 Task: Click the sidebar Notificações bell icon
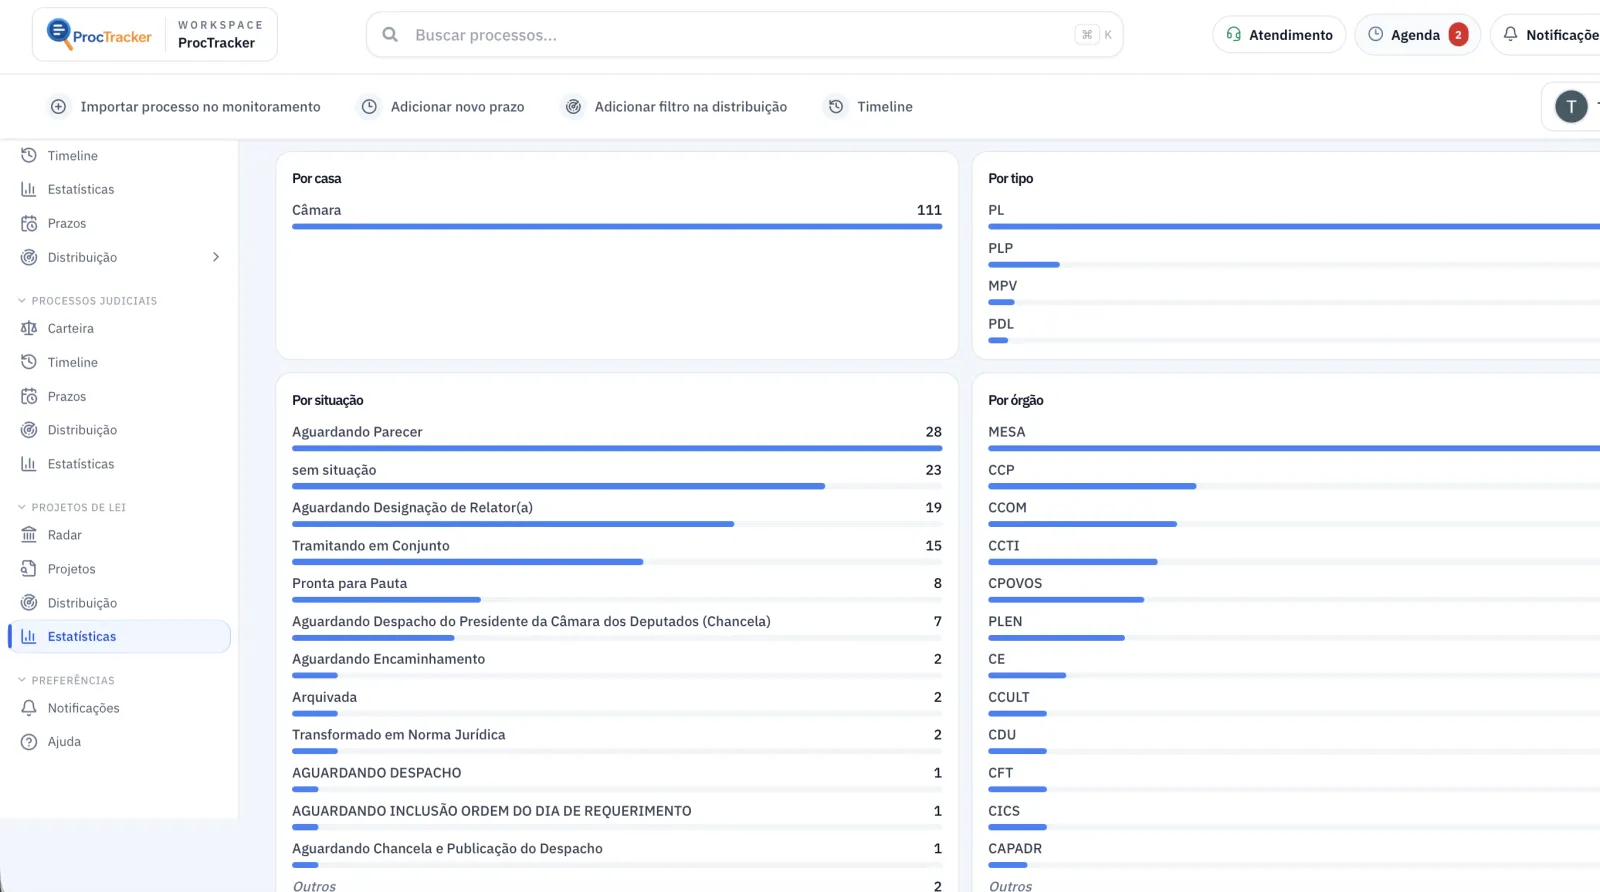tap(29, 708)
